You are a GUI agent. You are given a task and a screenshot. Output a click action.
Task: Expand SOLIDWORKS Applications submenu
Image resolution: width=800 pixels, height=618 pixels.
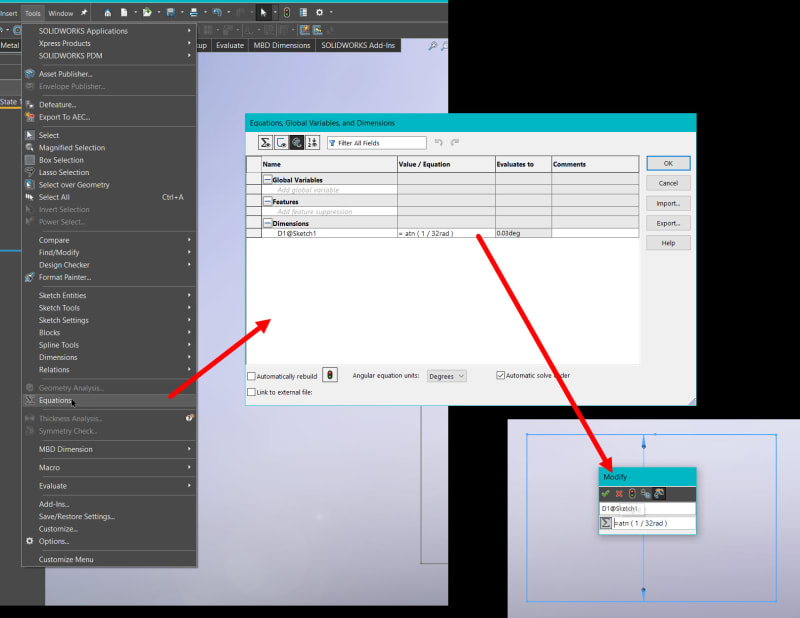coord(109,31)
